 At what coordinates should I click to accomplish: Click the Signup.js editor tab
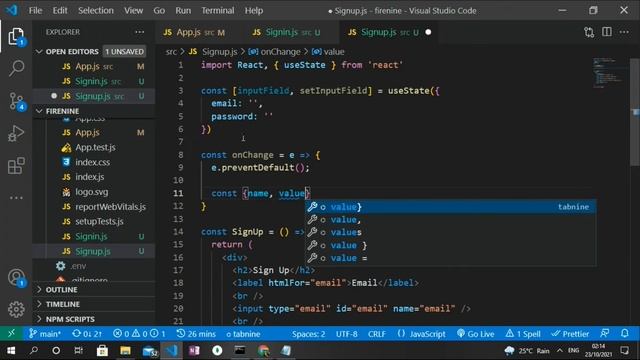coord(388,32)
